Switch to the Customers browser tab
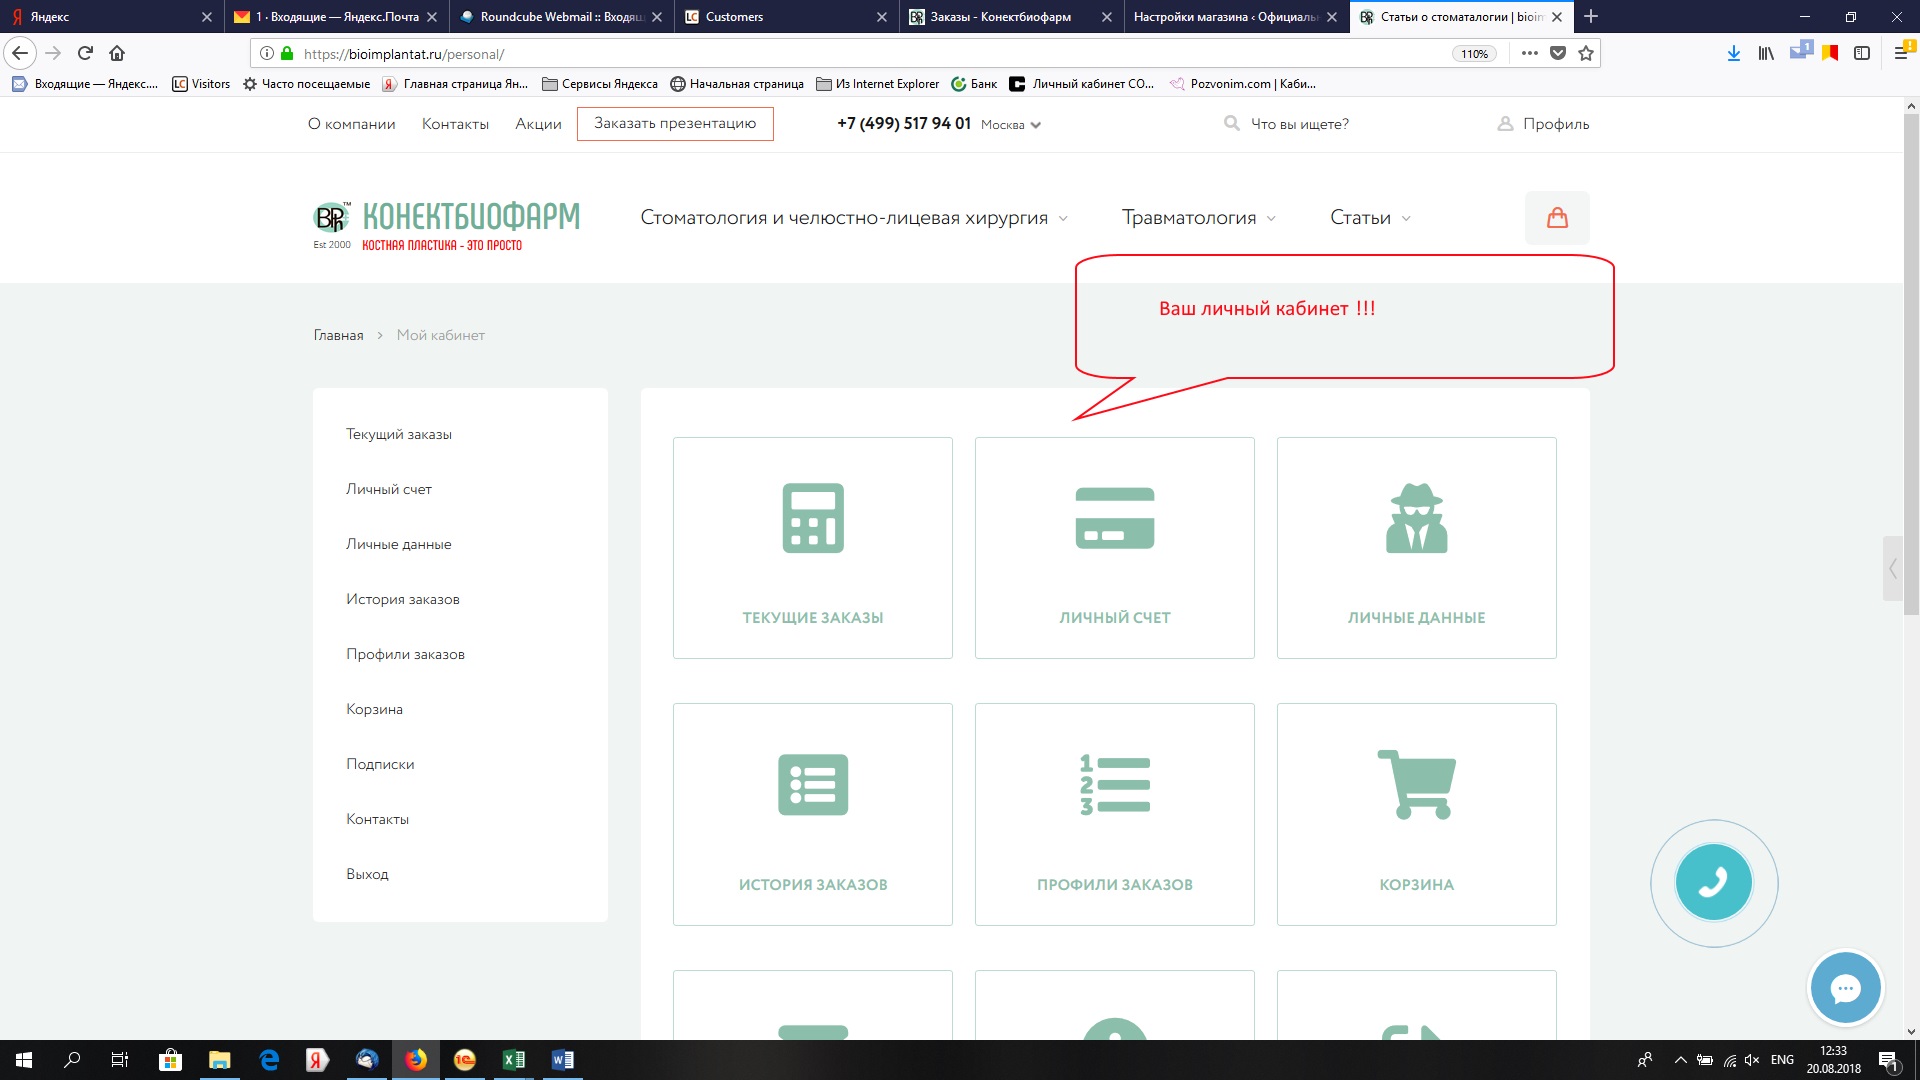 point(734,17)
